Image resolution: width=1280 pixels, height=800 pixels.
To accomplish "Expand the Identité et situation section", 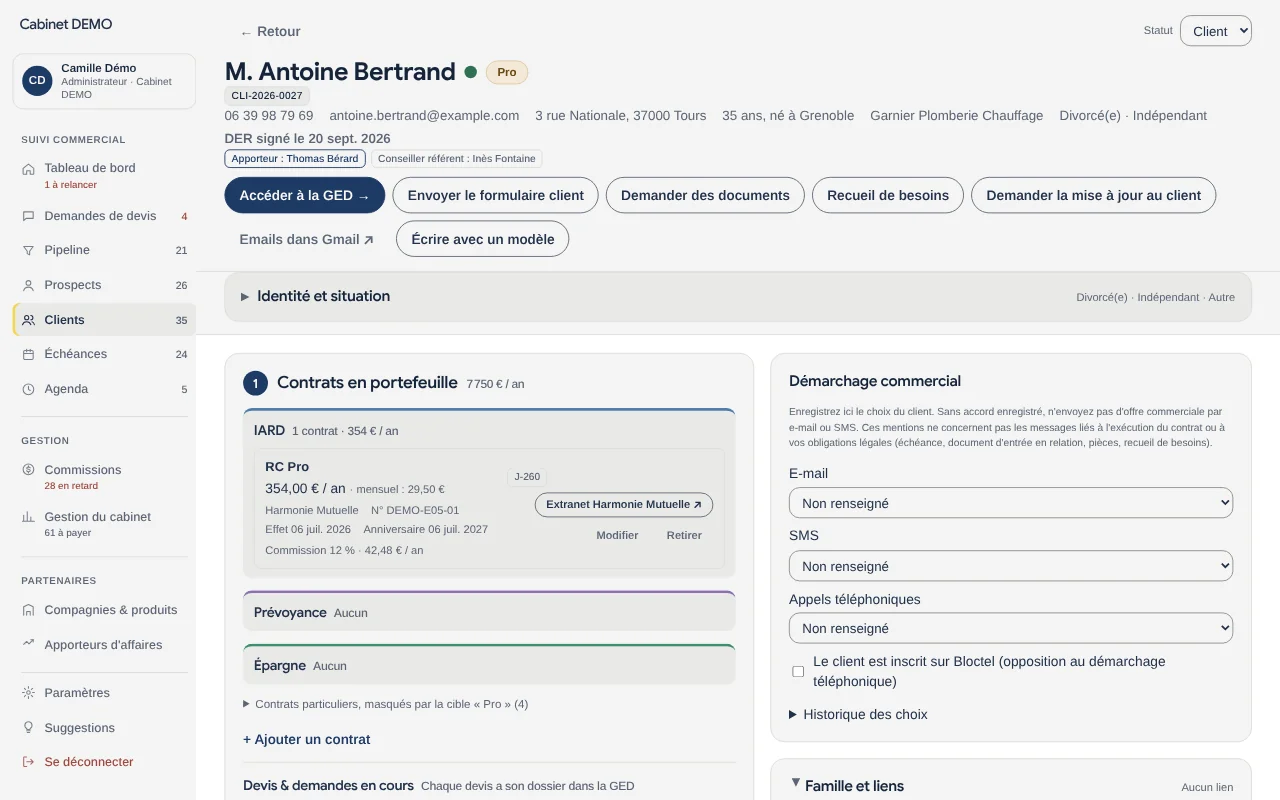I will tap(738, 297).
